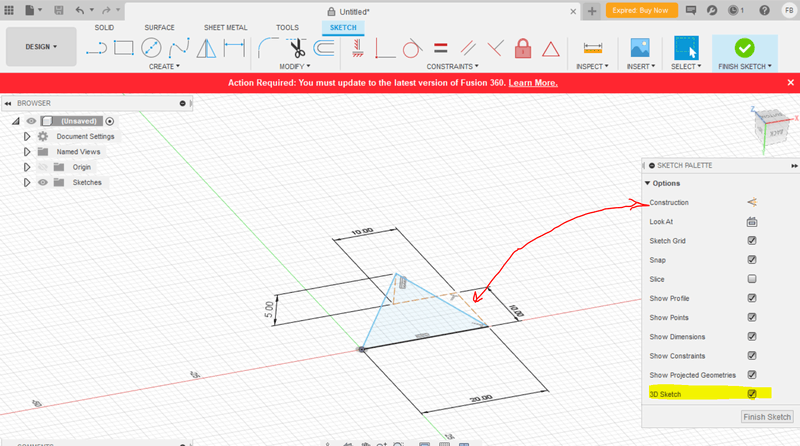800x446 pixels.
Task: Click the Undo arrow
Action: (x=80, y=10)
